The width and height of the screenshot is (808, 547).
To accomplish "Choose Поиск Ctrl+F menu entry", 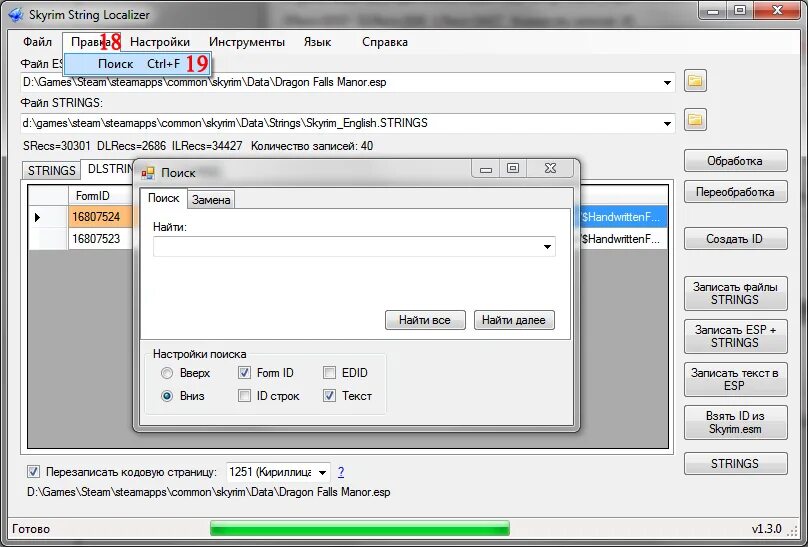I will [137, 64].
